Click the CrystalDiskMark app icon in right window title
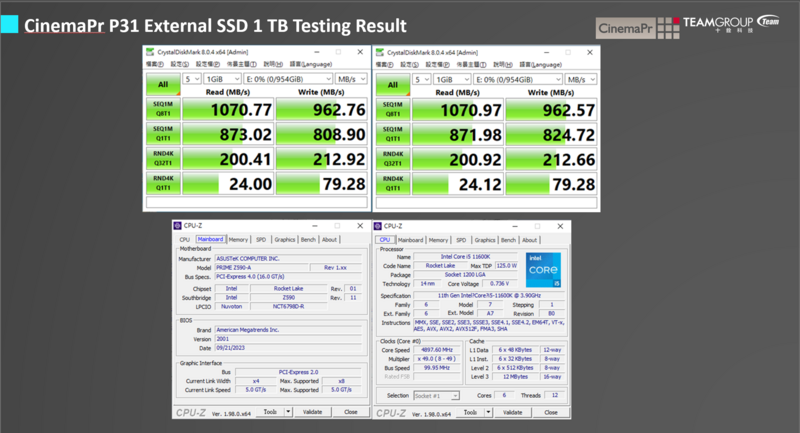800x433 pixels. pos(380,53)
